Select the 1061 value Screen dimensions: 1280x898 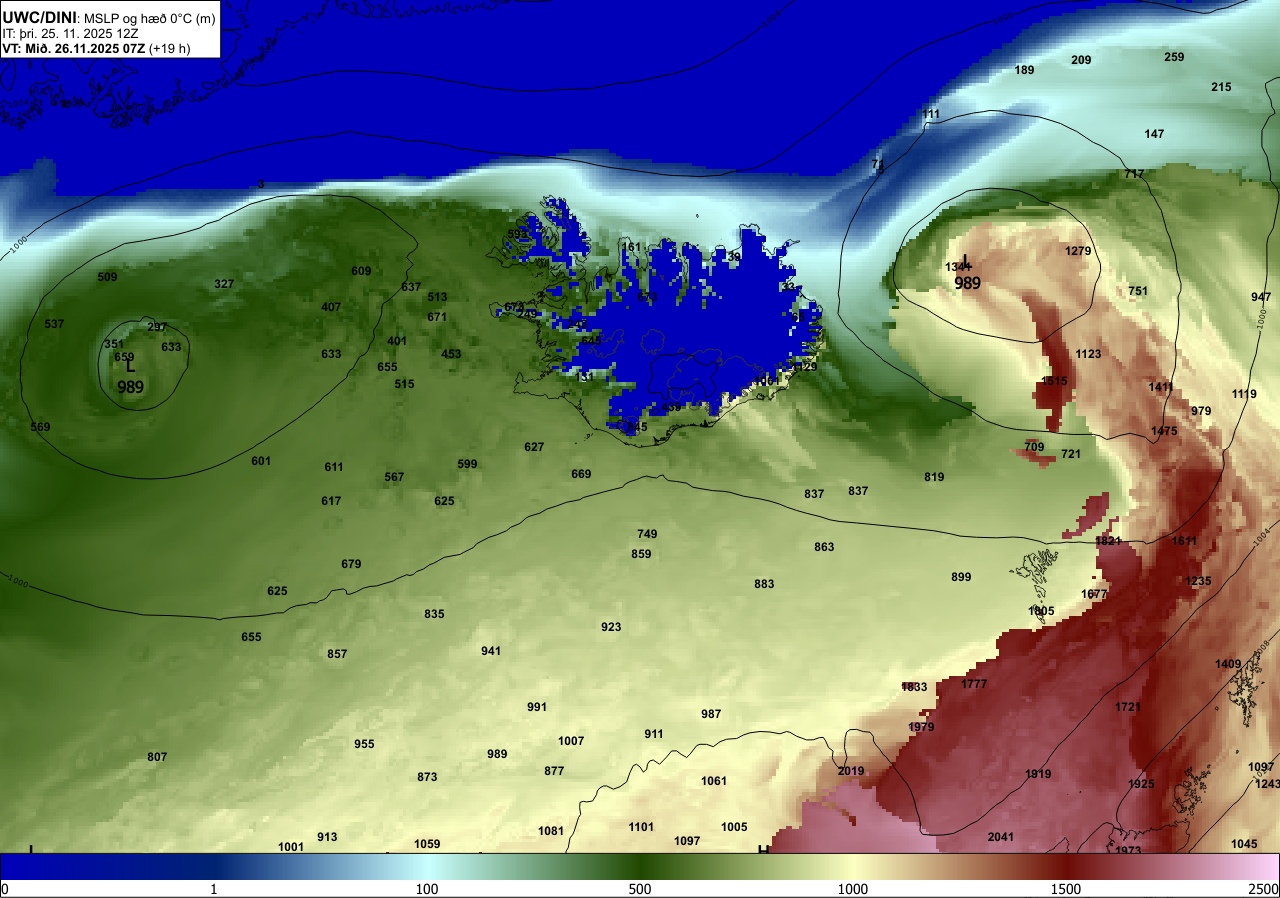point(714,781)
